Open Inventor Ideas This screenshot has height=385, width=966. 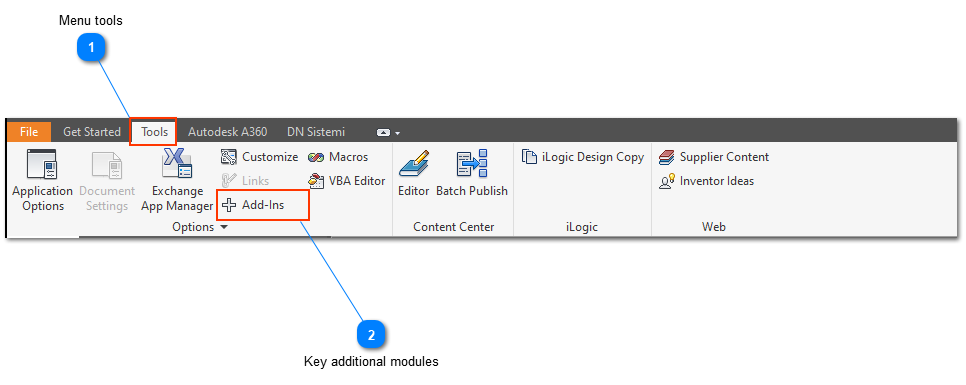(706, 181)
